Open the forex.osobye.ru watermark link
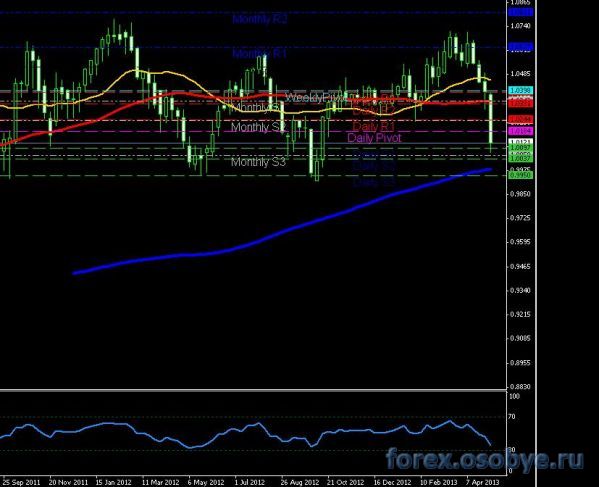This screenshot has height=487, width=599. (484, 459)
